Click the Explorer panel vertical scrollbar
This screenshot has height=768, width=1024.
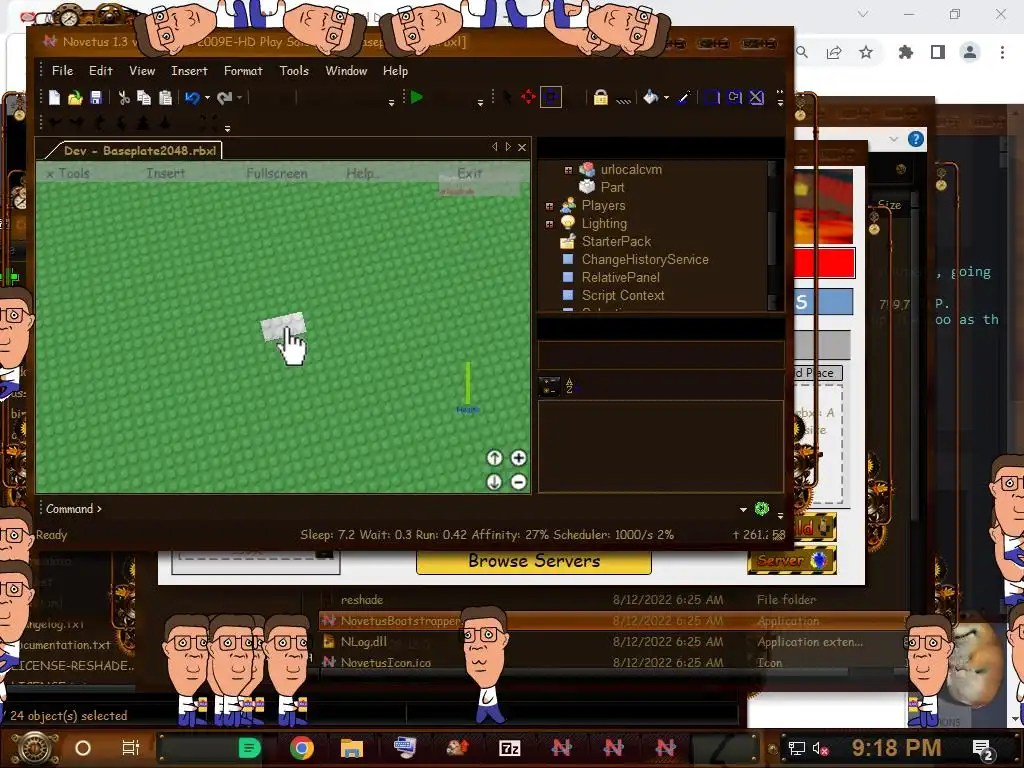tap(773, 235)
